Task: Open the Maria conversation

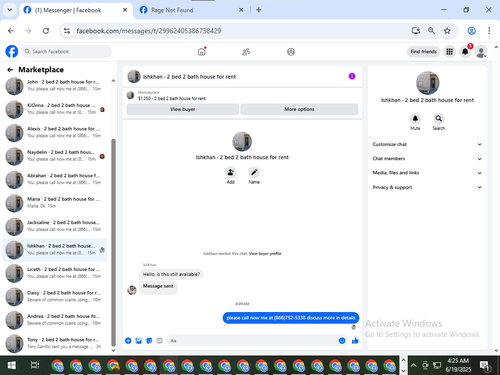Action: tap(55, 203)
